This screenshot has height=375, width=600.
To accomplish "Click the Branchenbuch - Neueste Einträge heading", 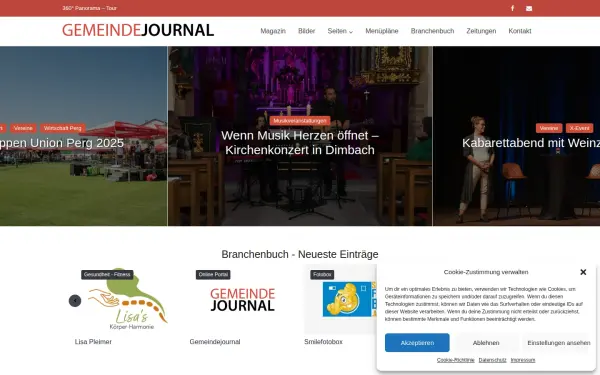I will pos(300,254).
